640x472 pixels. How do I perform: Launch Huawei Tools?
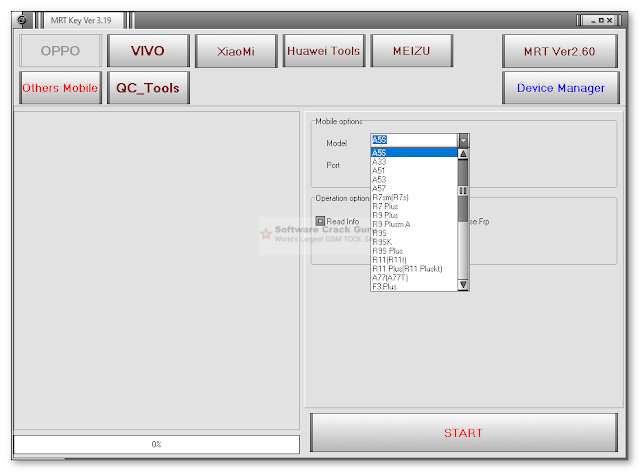click(324, 51)
